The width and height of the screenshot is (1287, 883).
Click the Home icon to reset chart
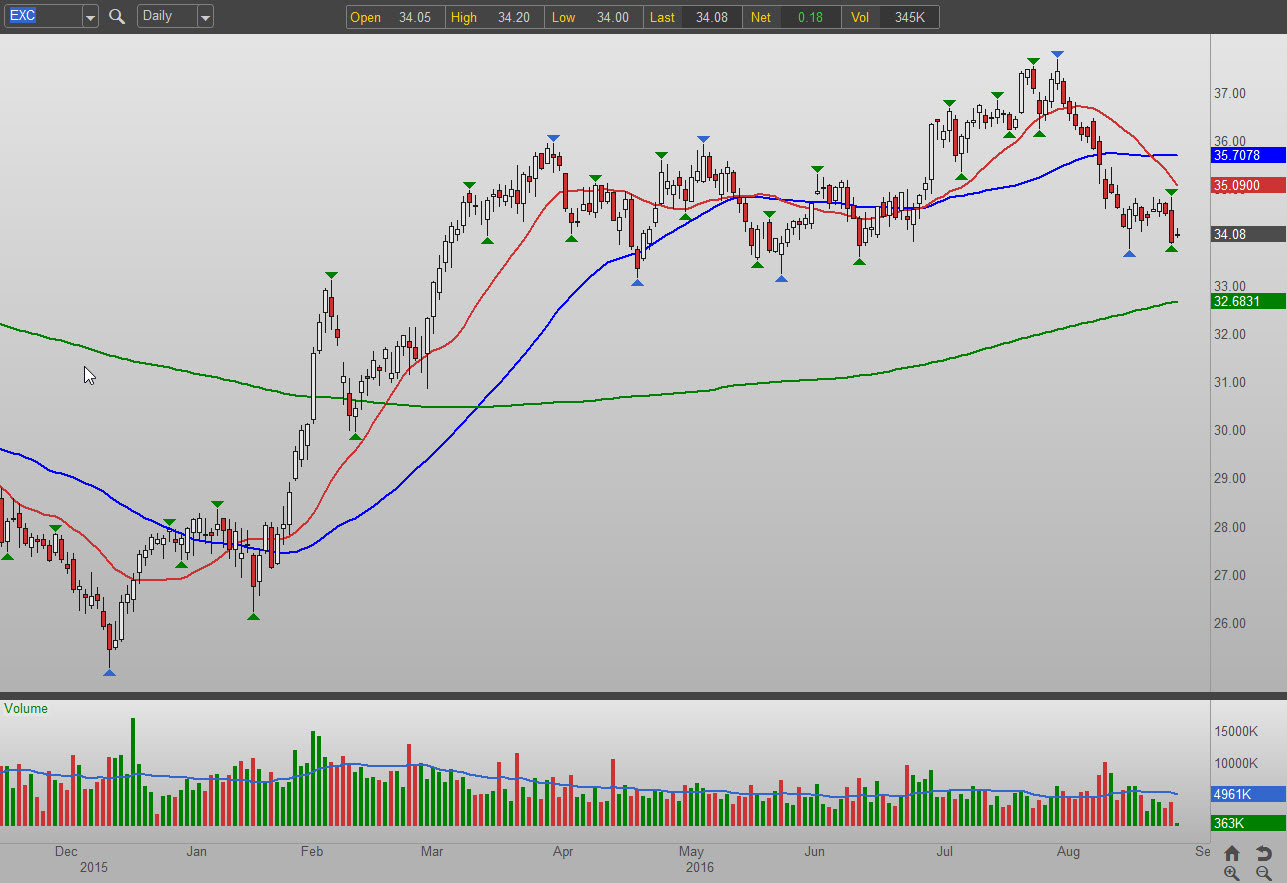click(x=1232, y=853)
